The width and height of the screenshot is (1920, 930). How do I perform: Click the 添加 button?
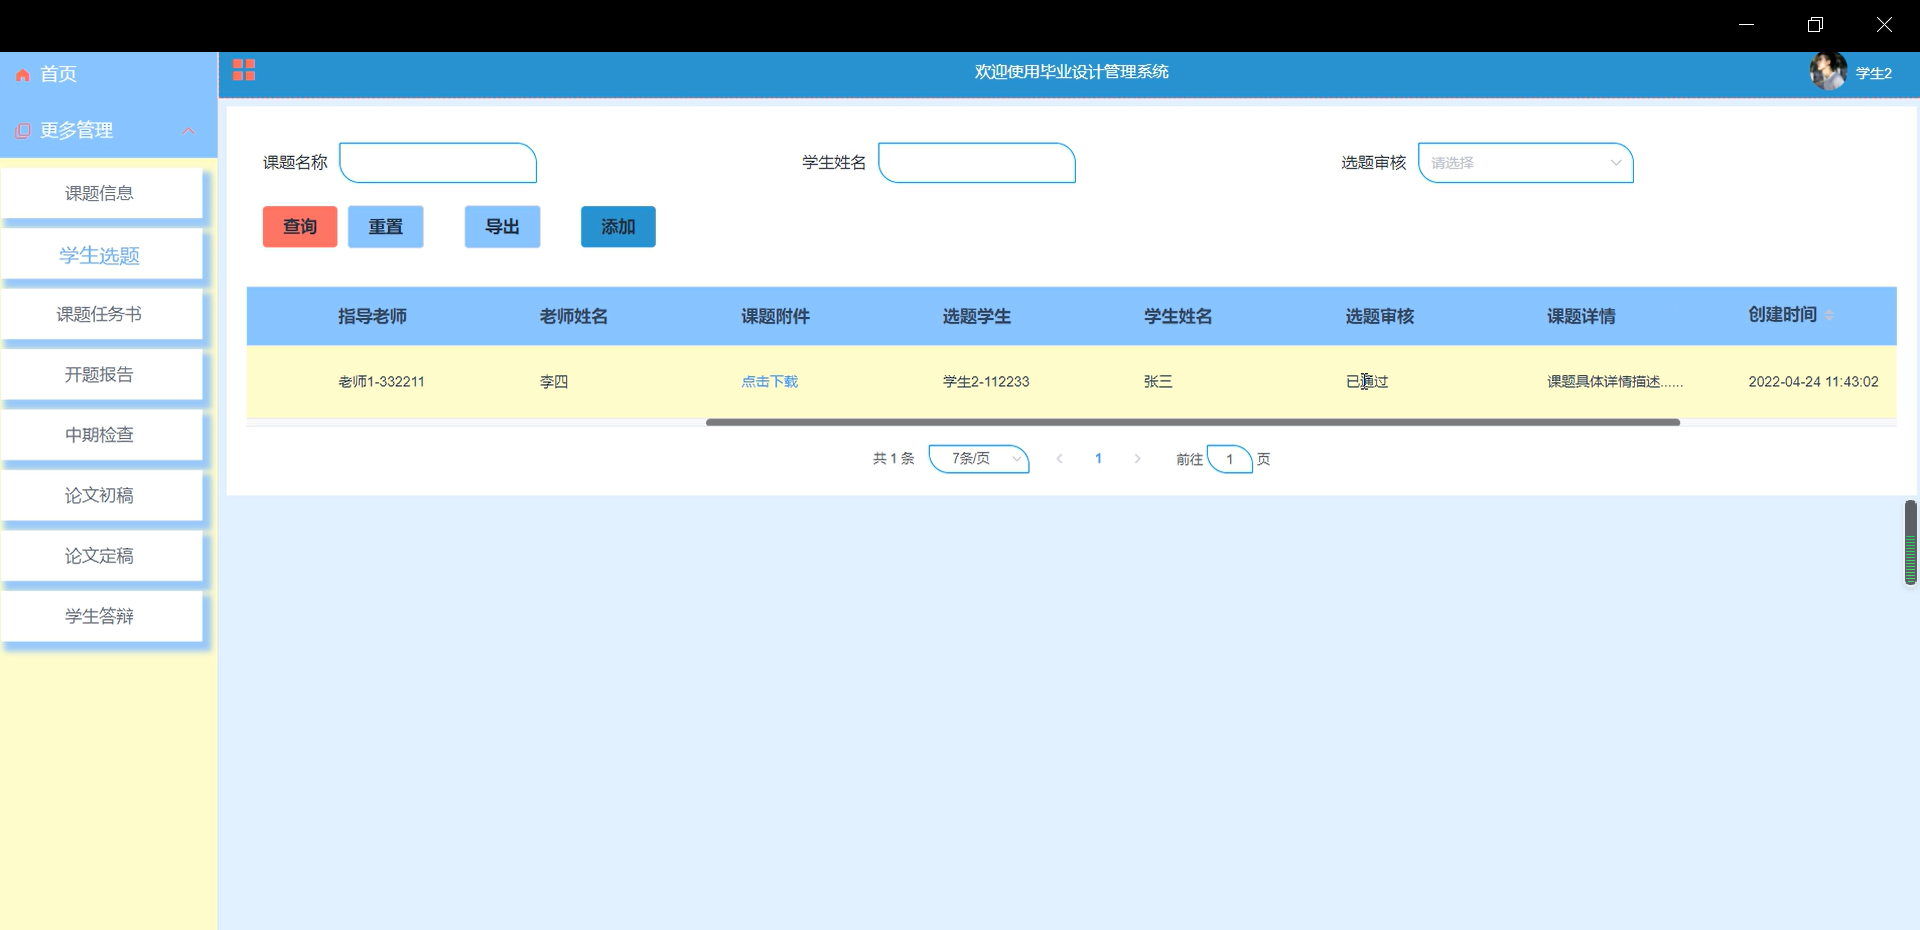click(618, 227)
